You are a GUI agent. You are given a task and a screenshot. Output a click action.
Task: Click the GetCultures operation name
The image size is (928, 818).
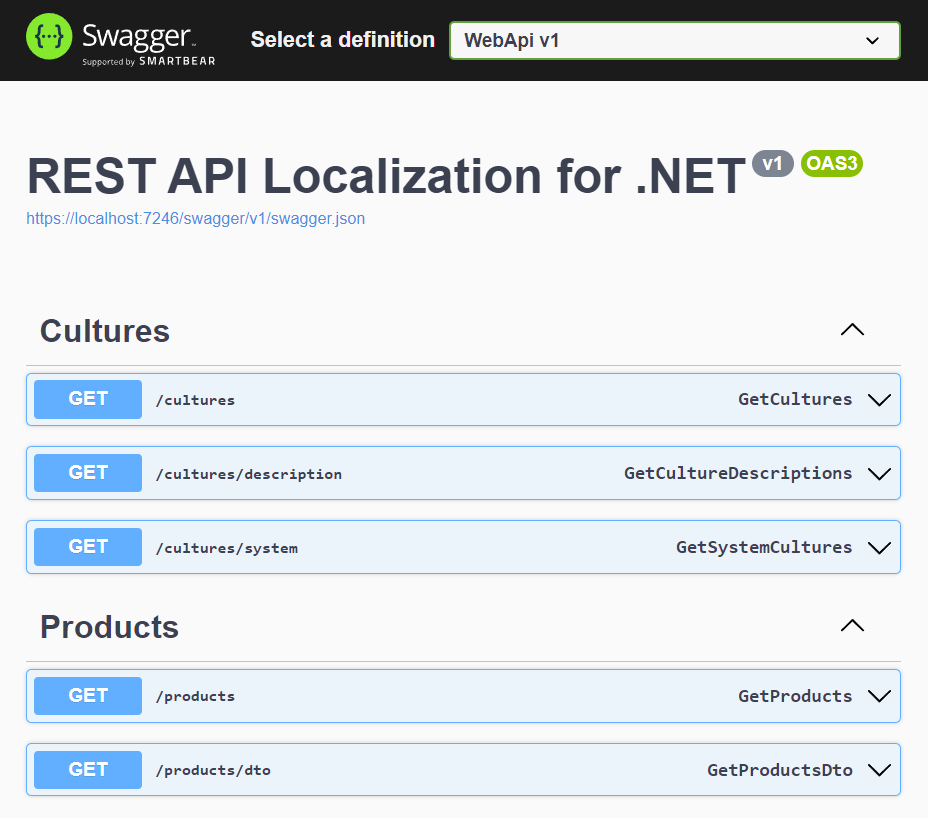click(x=795, y=400)
